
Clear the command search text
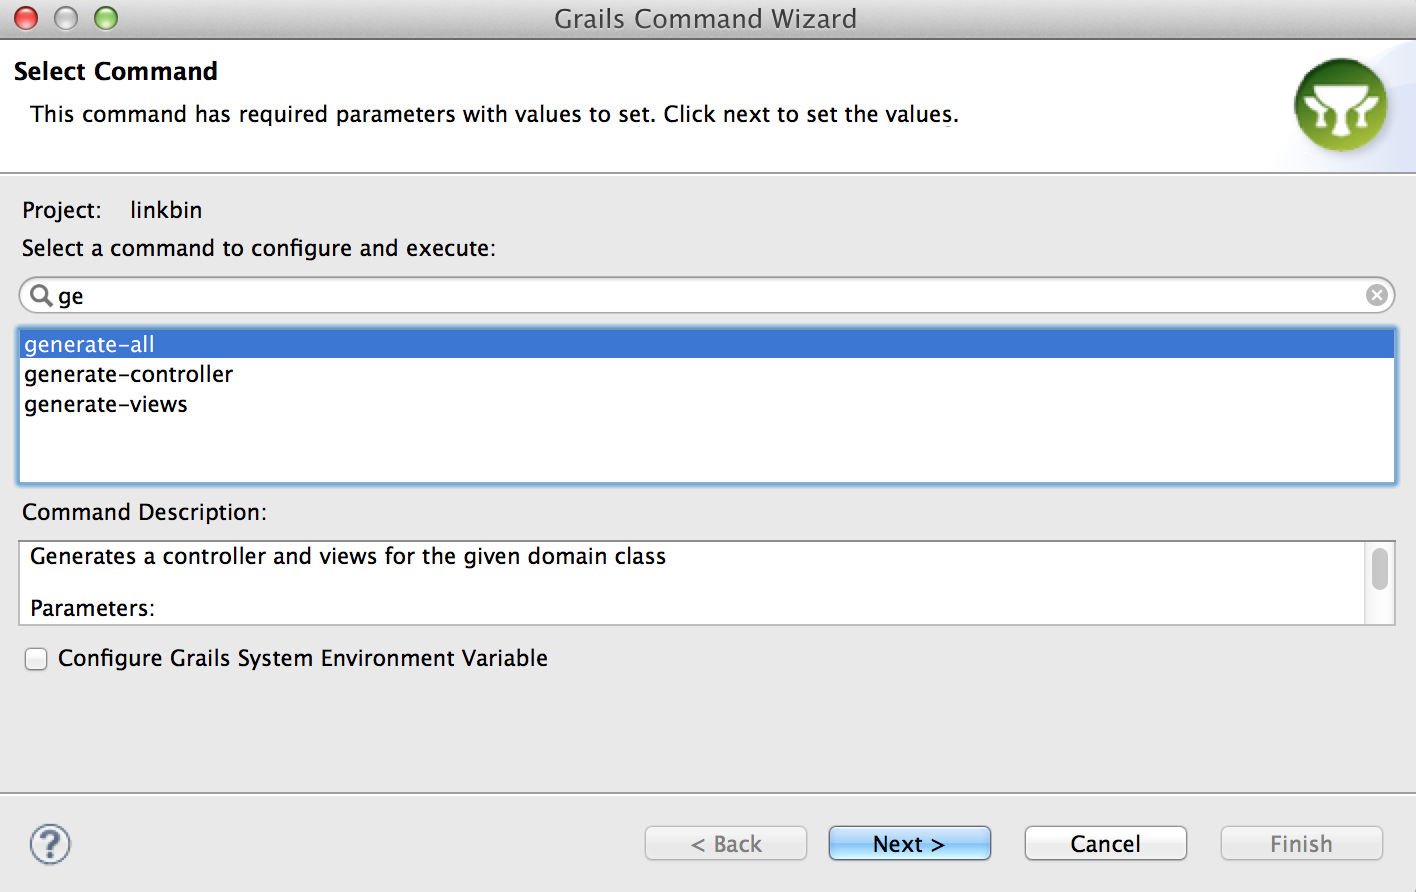(x=1377, y=295)
